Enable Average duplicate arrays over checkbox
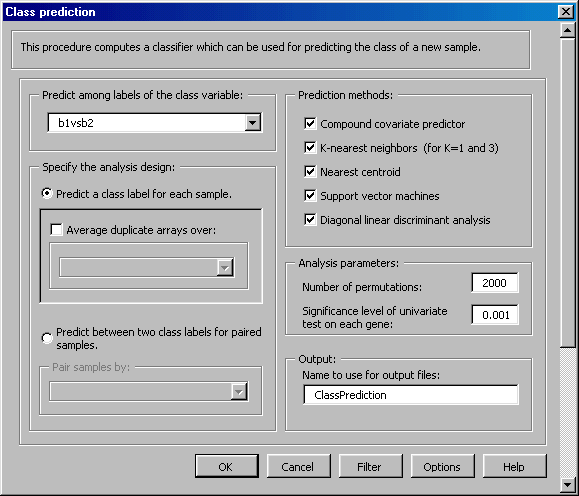579x496 pixels. [56, 229]
